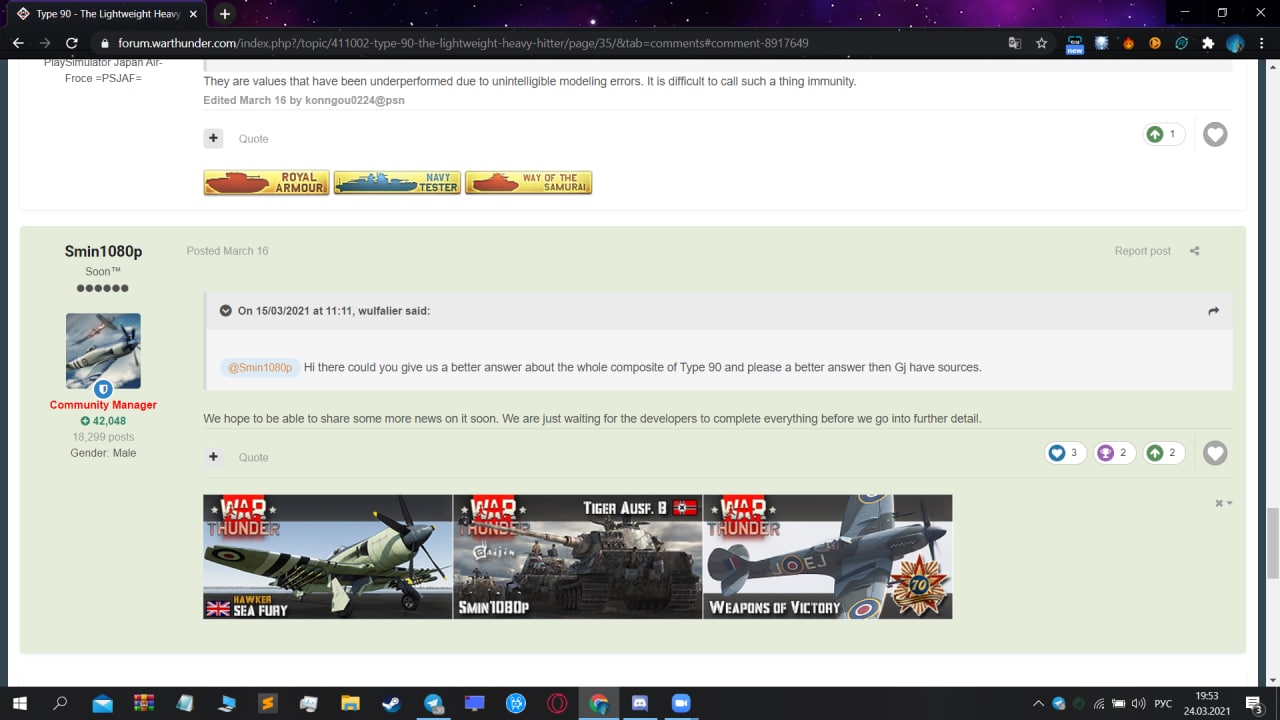Reload the forum page
1280x720 pixels.
(x=71, y=43)
